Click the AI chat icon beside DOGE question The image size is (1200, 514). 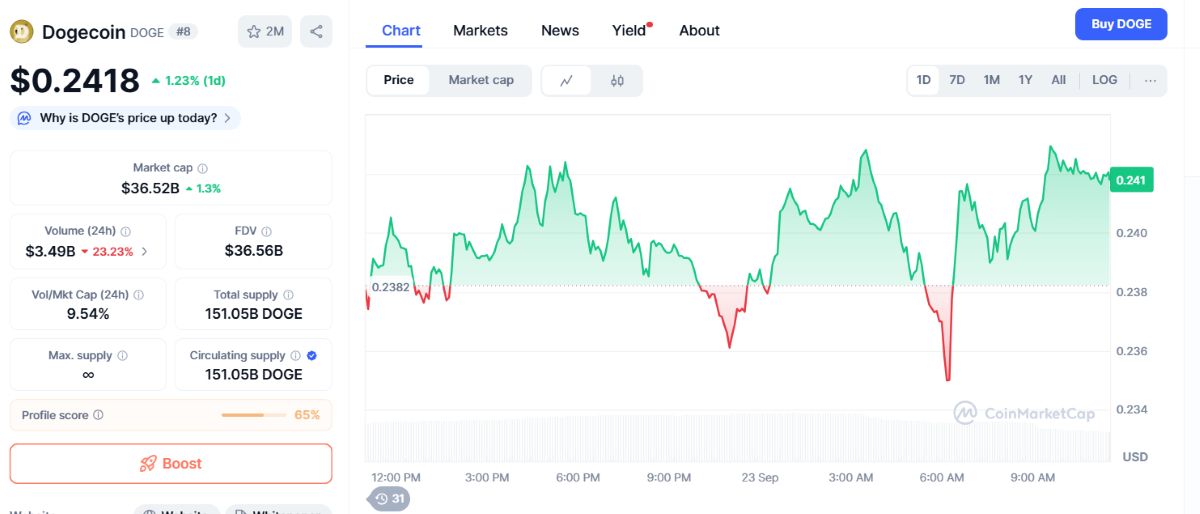click(24, 118)
